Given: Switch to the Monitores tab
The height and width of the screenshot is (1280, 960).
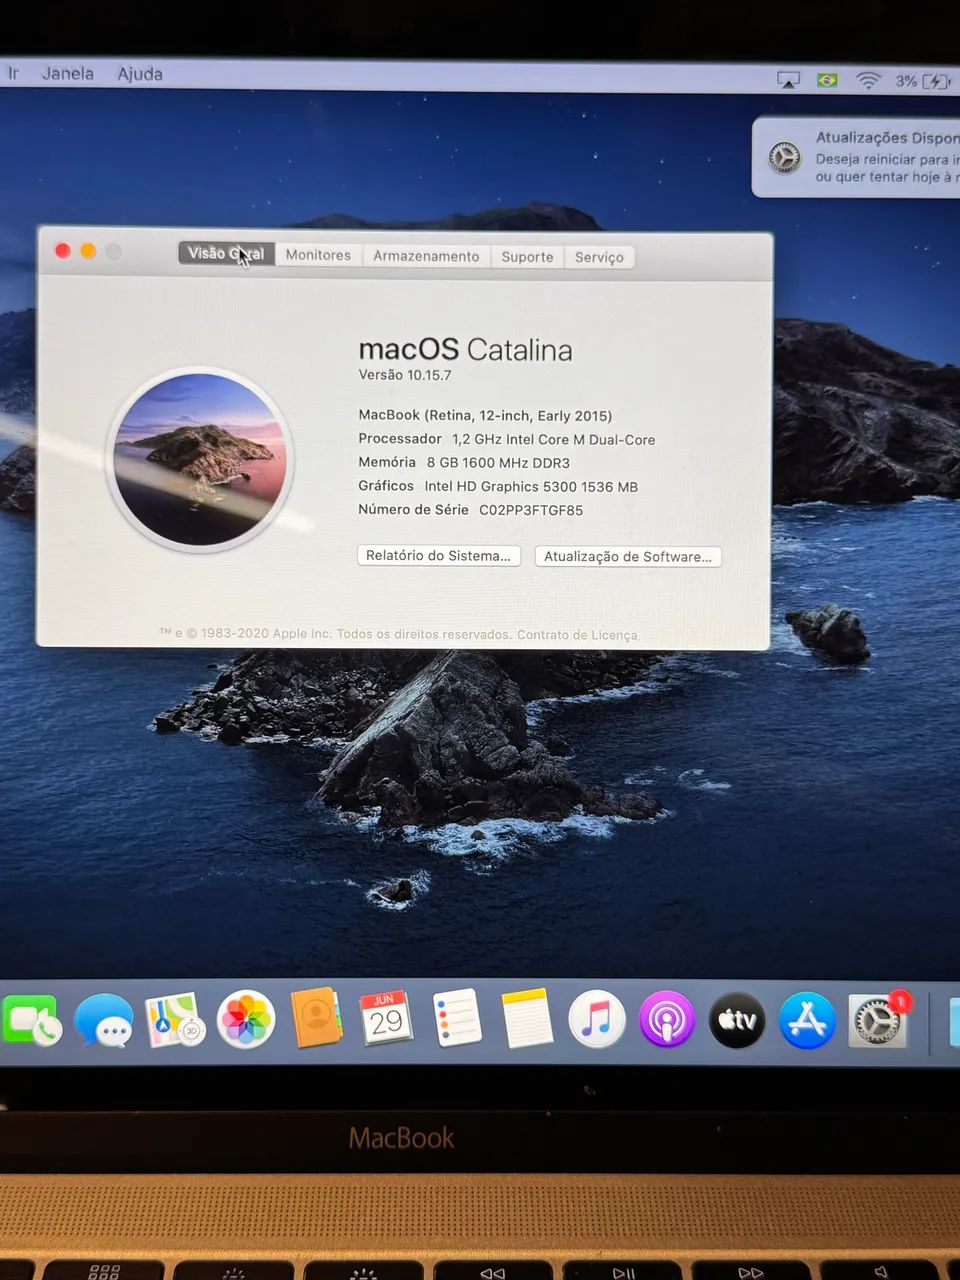Looking at the screenshot, I should coord(318,255).
